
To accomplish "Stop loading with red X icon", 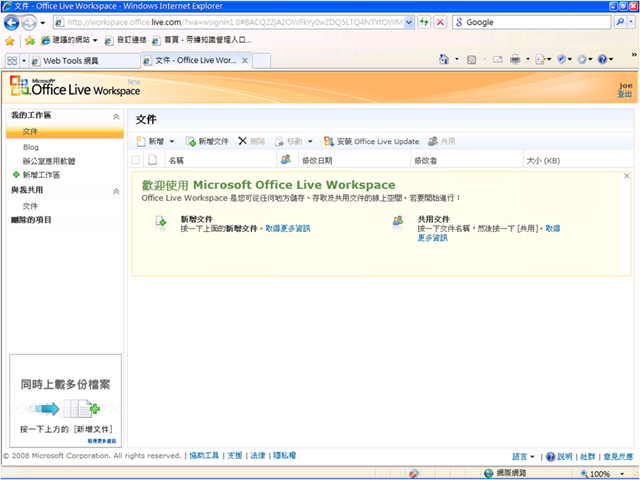I will pos(440,22).
